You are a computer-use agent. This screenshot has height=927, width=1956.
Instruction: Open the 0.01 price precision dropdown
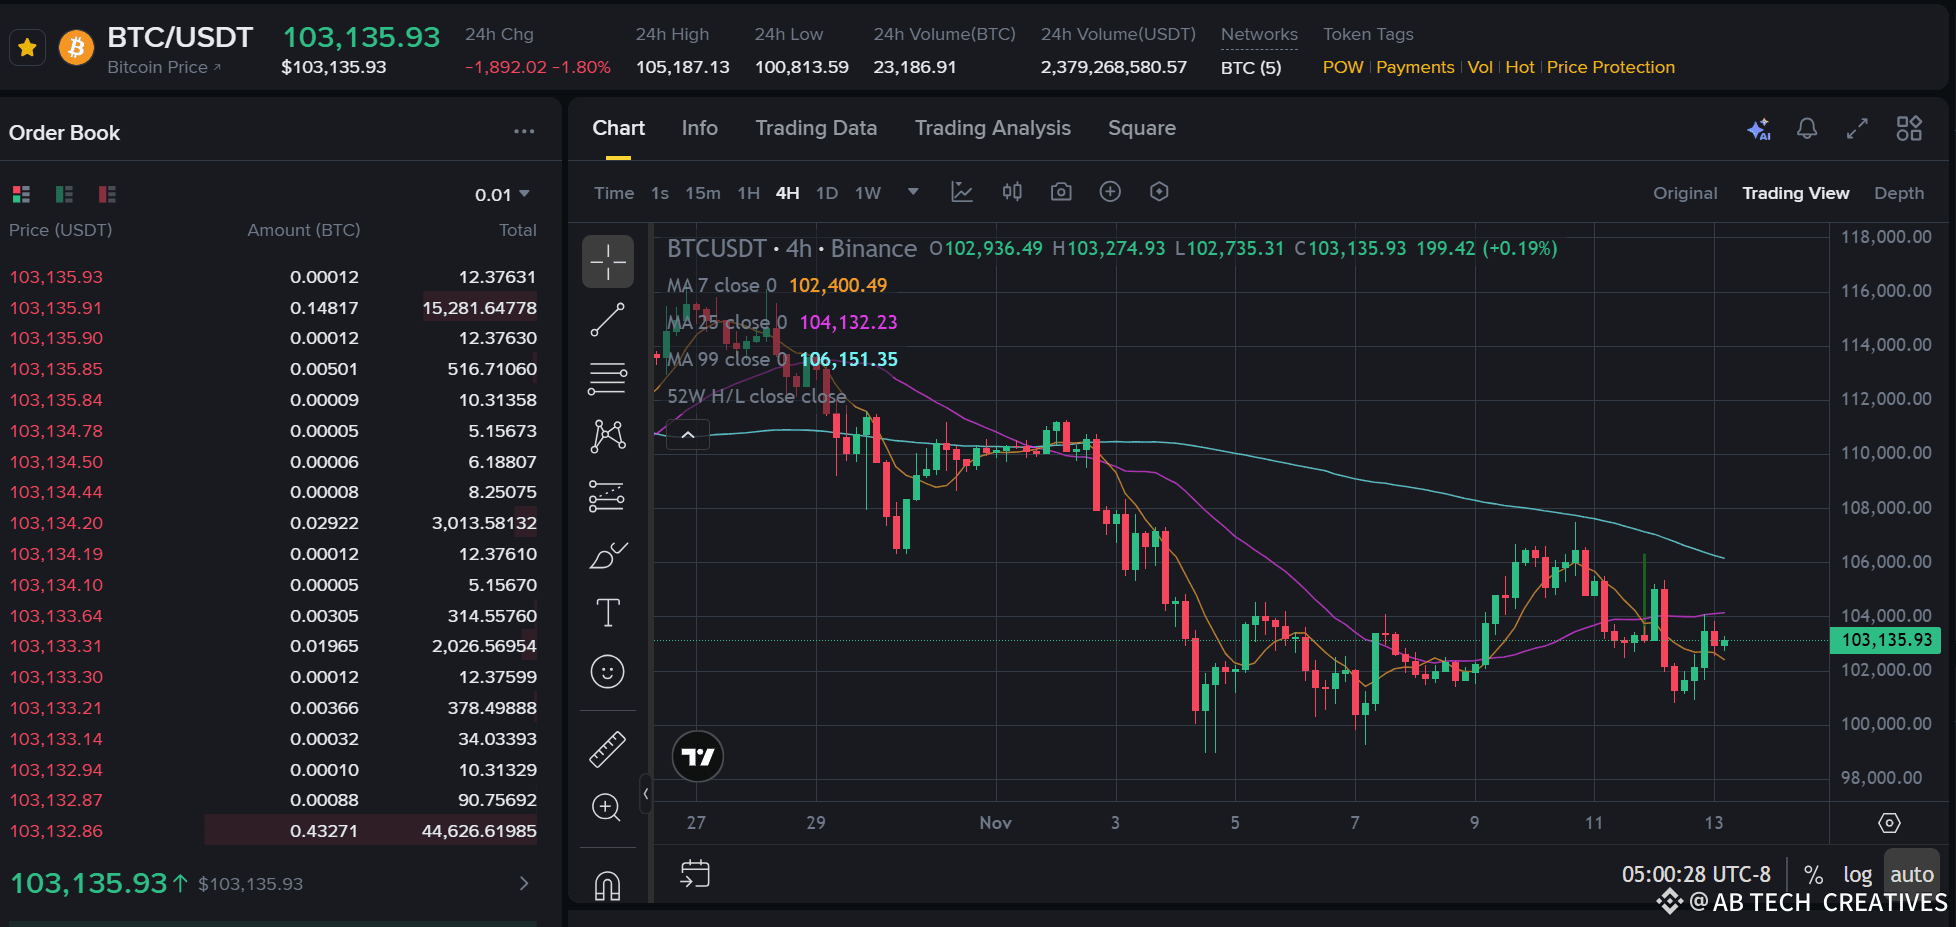(x=502, y=194)
